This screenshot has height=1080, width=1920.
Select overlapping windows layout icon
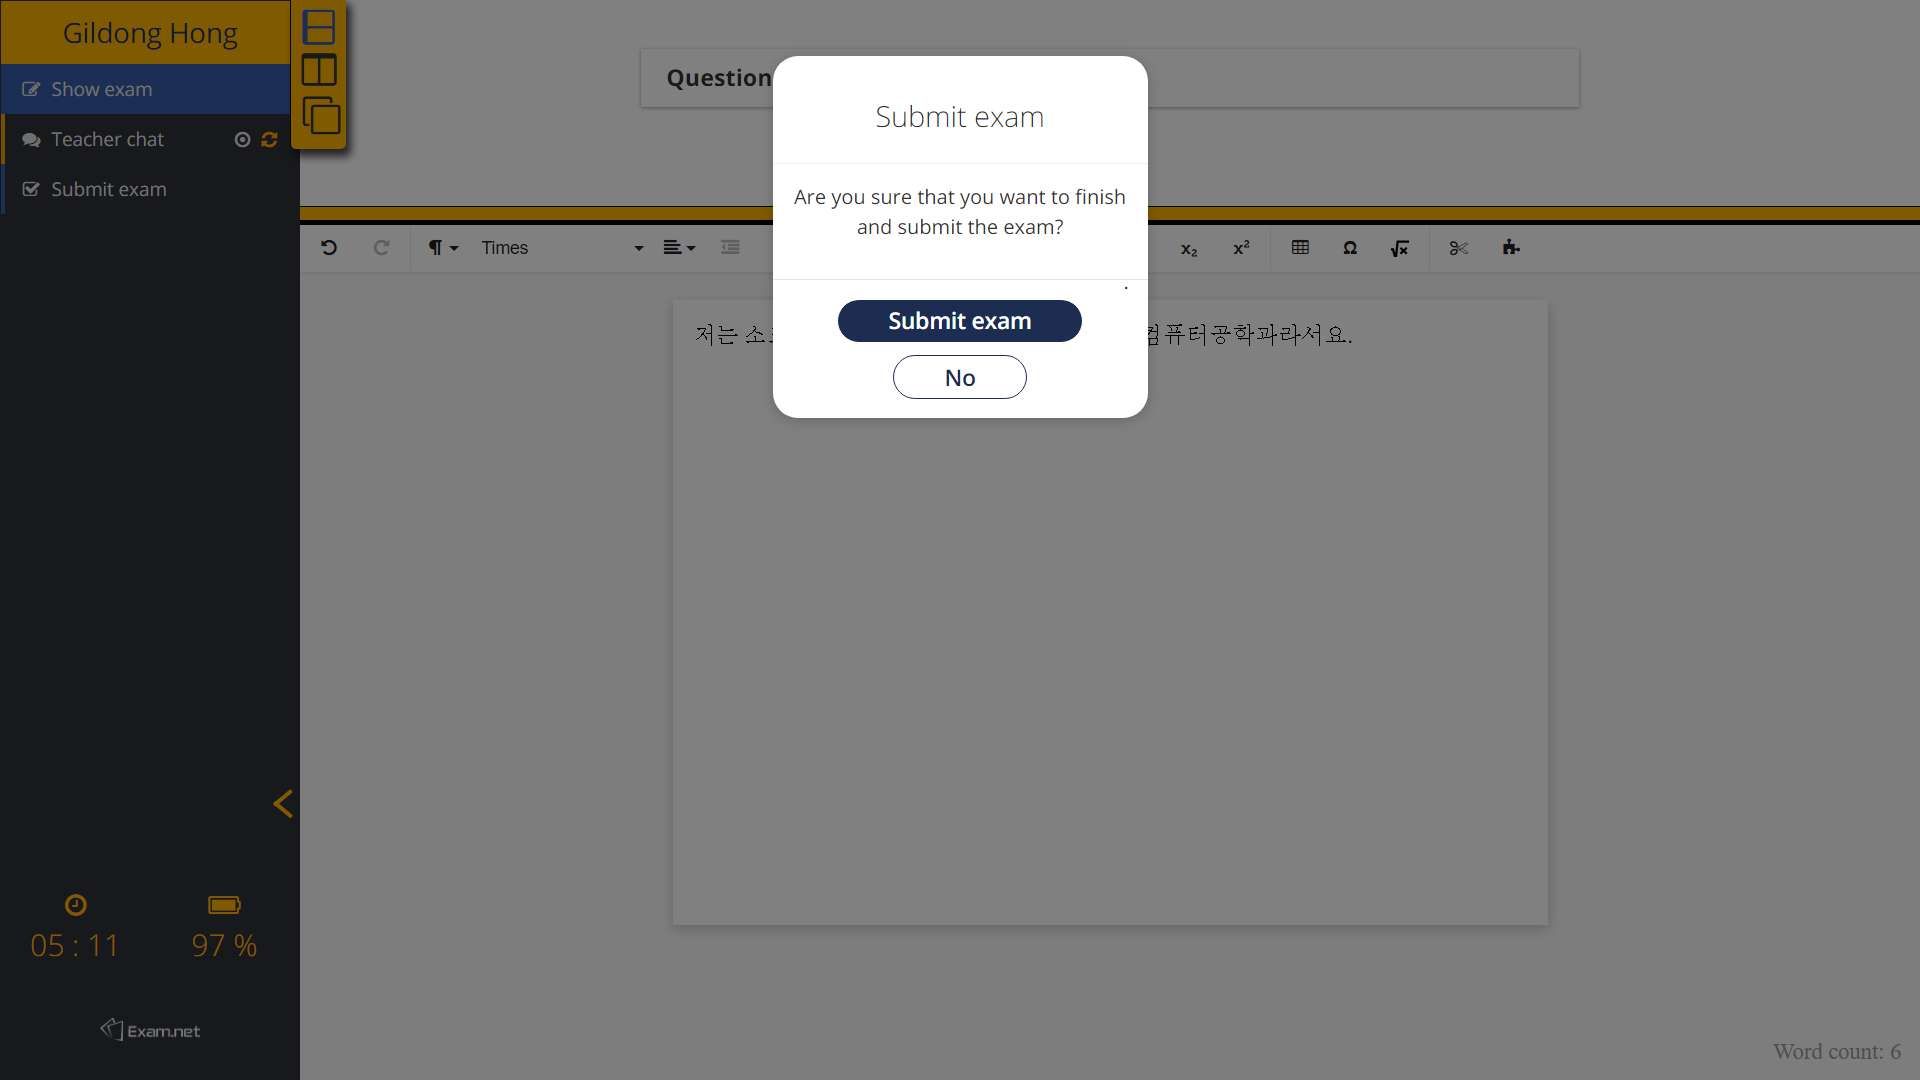point(321,116)
